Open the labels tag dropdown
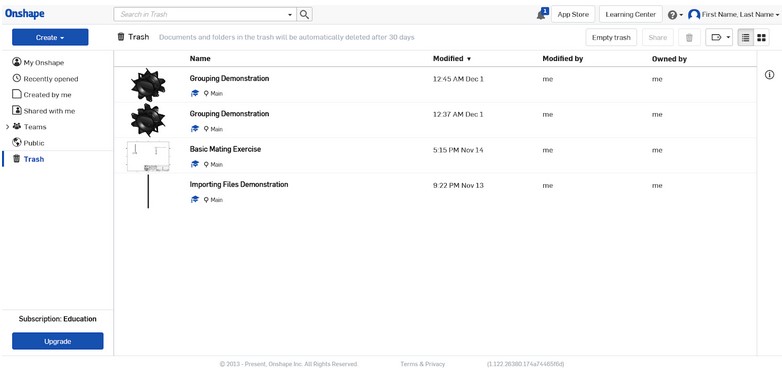The image size is (782, 372). tap(719, 37)
